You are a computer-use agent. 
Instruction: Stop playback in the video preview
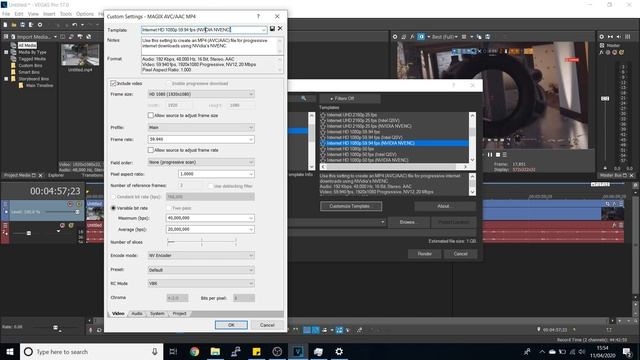pos(498,155)
